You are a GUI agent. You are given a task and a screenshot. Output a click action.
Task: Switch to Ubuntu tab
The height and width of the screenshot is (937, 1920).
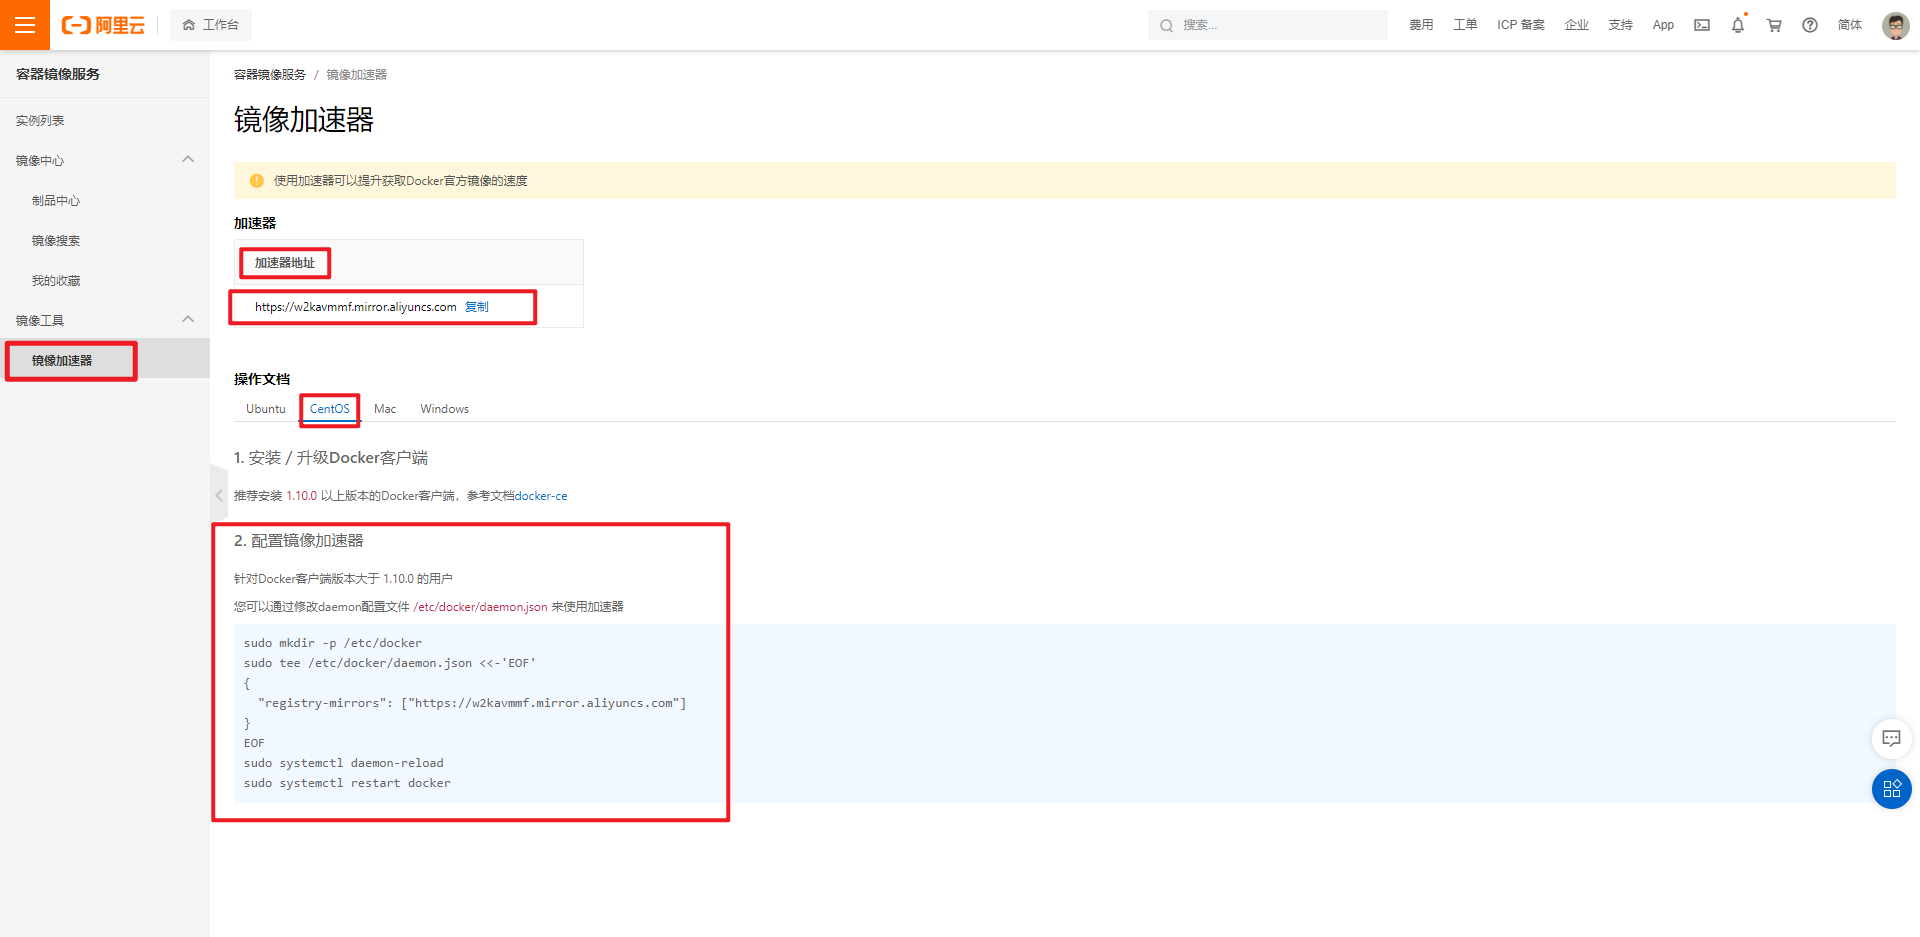(266, 409)
